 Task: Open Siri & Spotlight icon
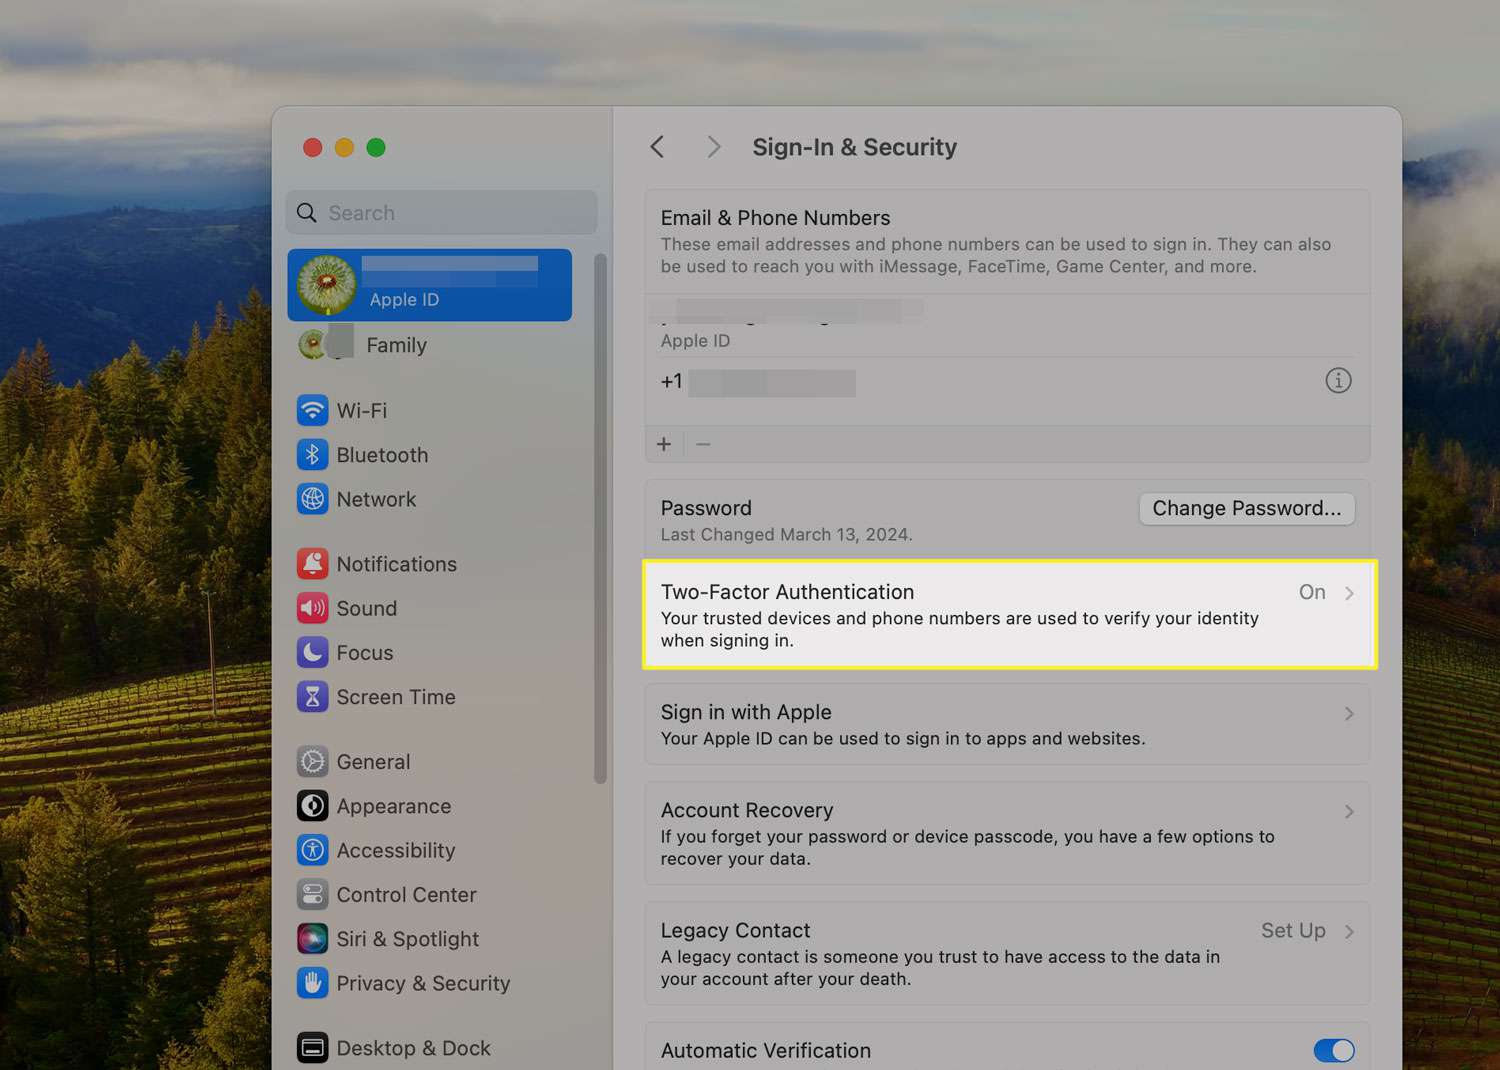tap(313, 939)
